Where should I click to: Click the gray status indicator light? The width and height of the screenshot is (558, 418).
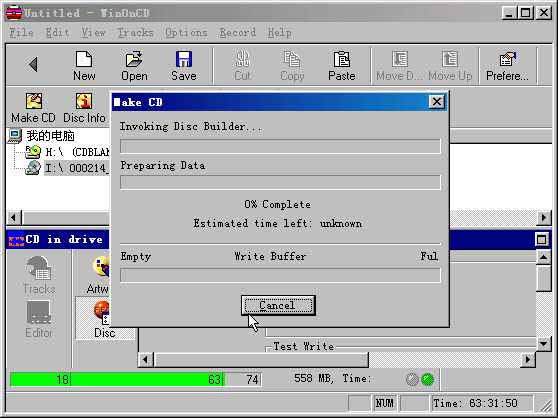412,380
